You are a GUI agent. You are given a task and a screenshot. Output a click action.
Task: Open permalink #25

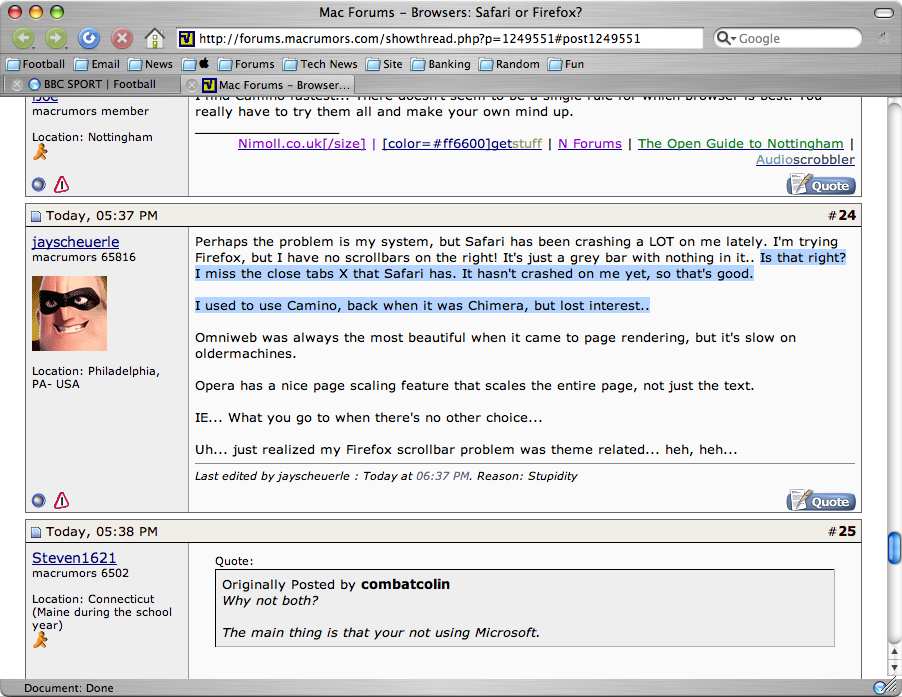[847, 531]
